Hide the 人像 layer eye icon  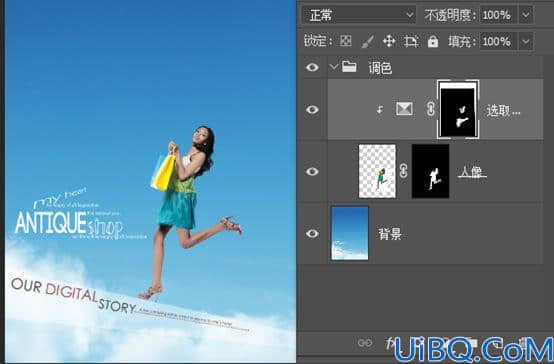pos(312,172)
